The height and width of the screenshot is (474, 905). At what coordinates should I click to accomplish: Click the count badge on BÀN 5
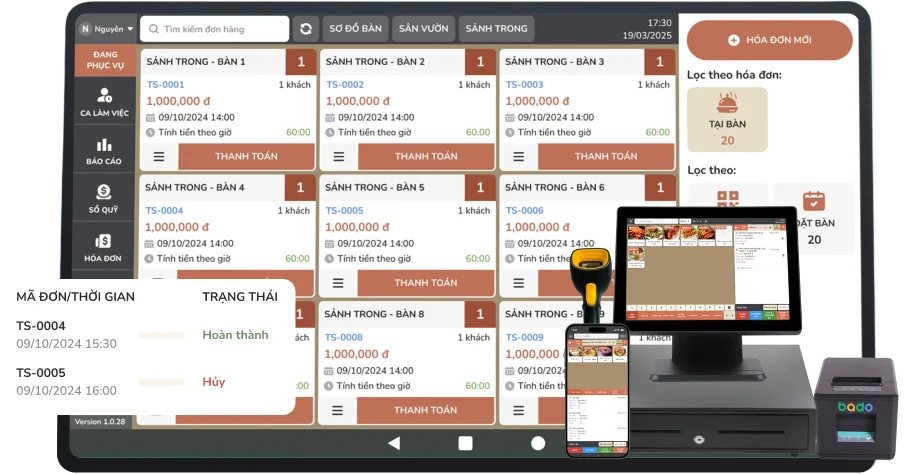(x=480, y=188)
